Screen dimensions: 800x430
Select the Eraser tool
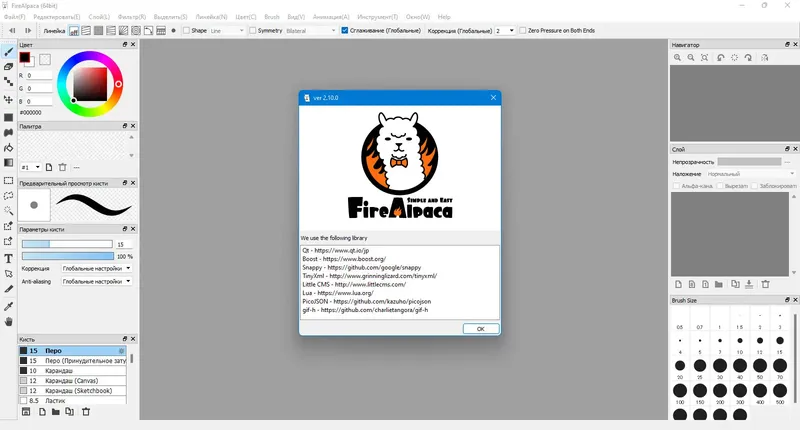[x=8, y=67]
